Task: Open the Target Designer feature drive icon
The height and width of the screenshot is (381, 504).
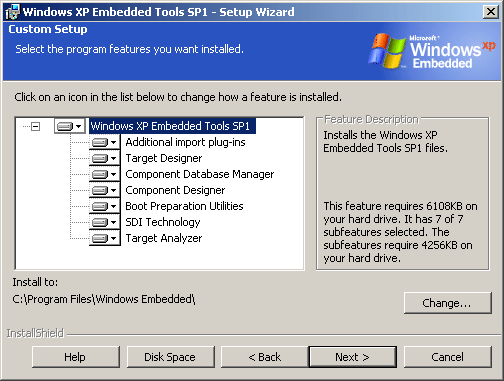Action: (104, 158)
